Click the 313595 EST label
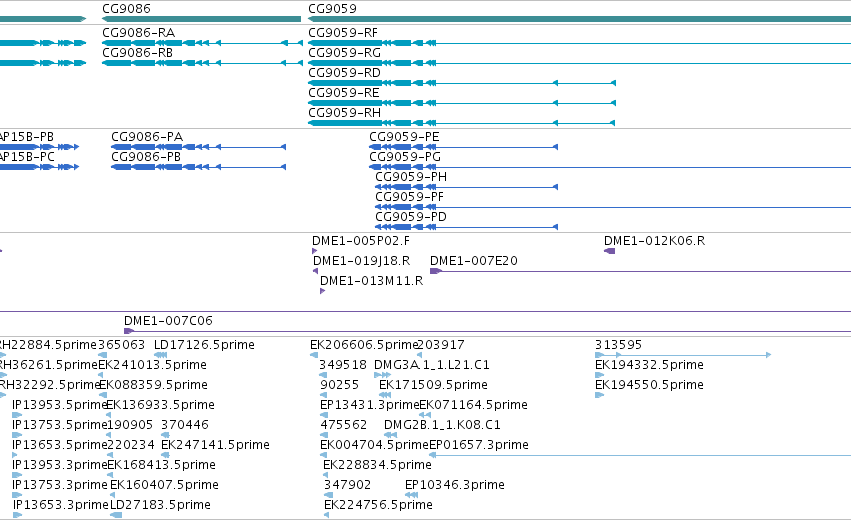The image size is (851, 520). coord(618,345)
